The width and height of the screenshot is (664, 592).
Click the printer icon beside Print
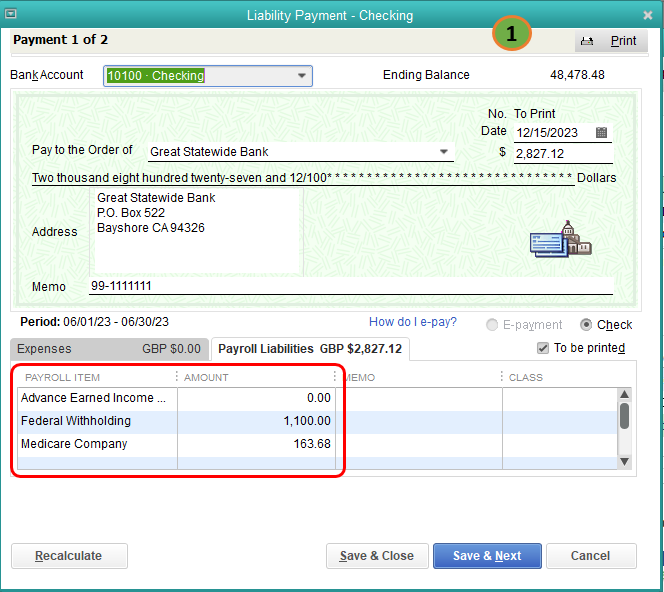(x=587, y=41)
